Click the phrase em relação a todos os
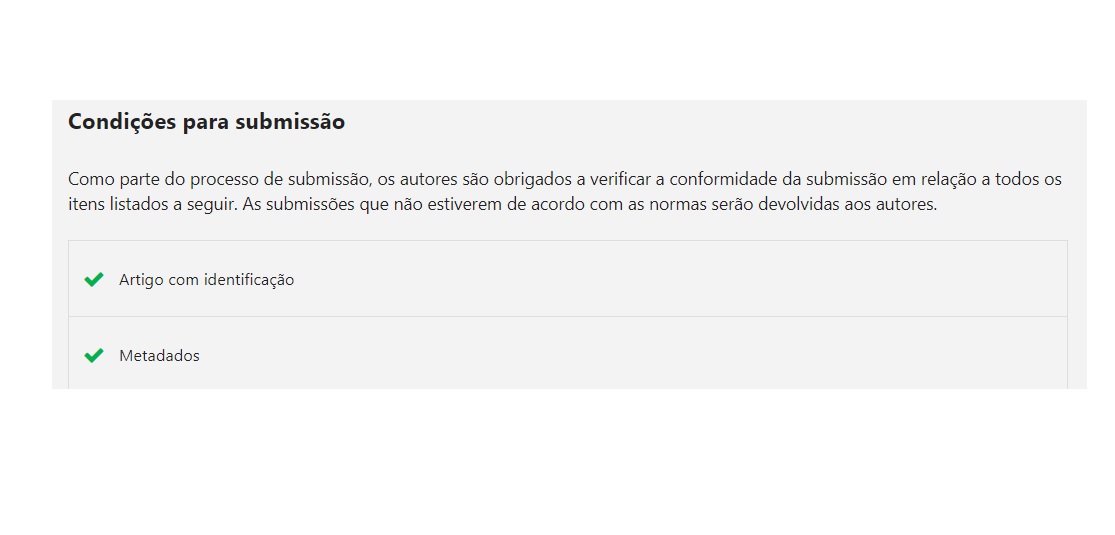This screenshot has width=1115, height=535. click(x=977, y=179)
